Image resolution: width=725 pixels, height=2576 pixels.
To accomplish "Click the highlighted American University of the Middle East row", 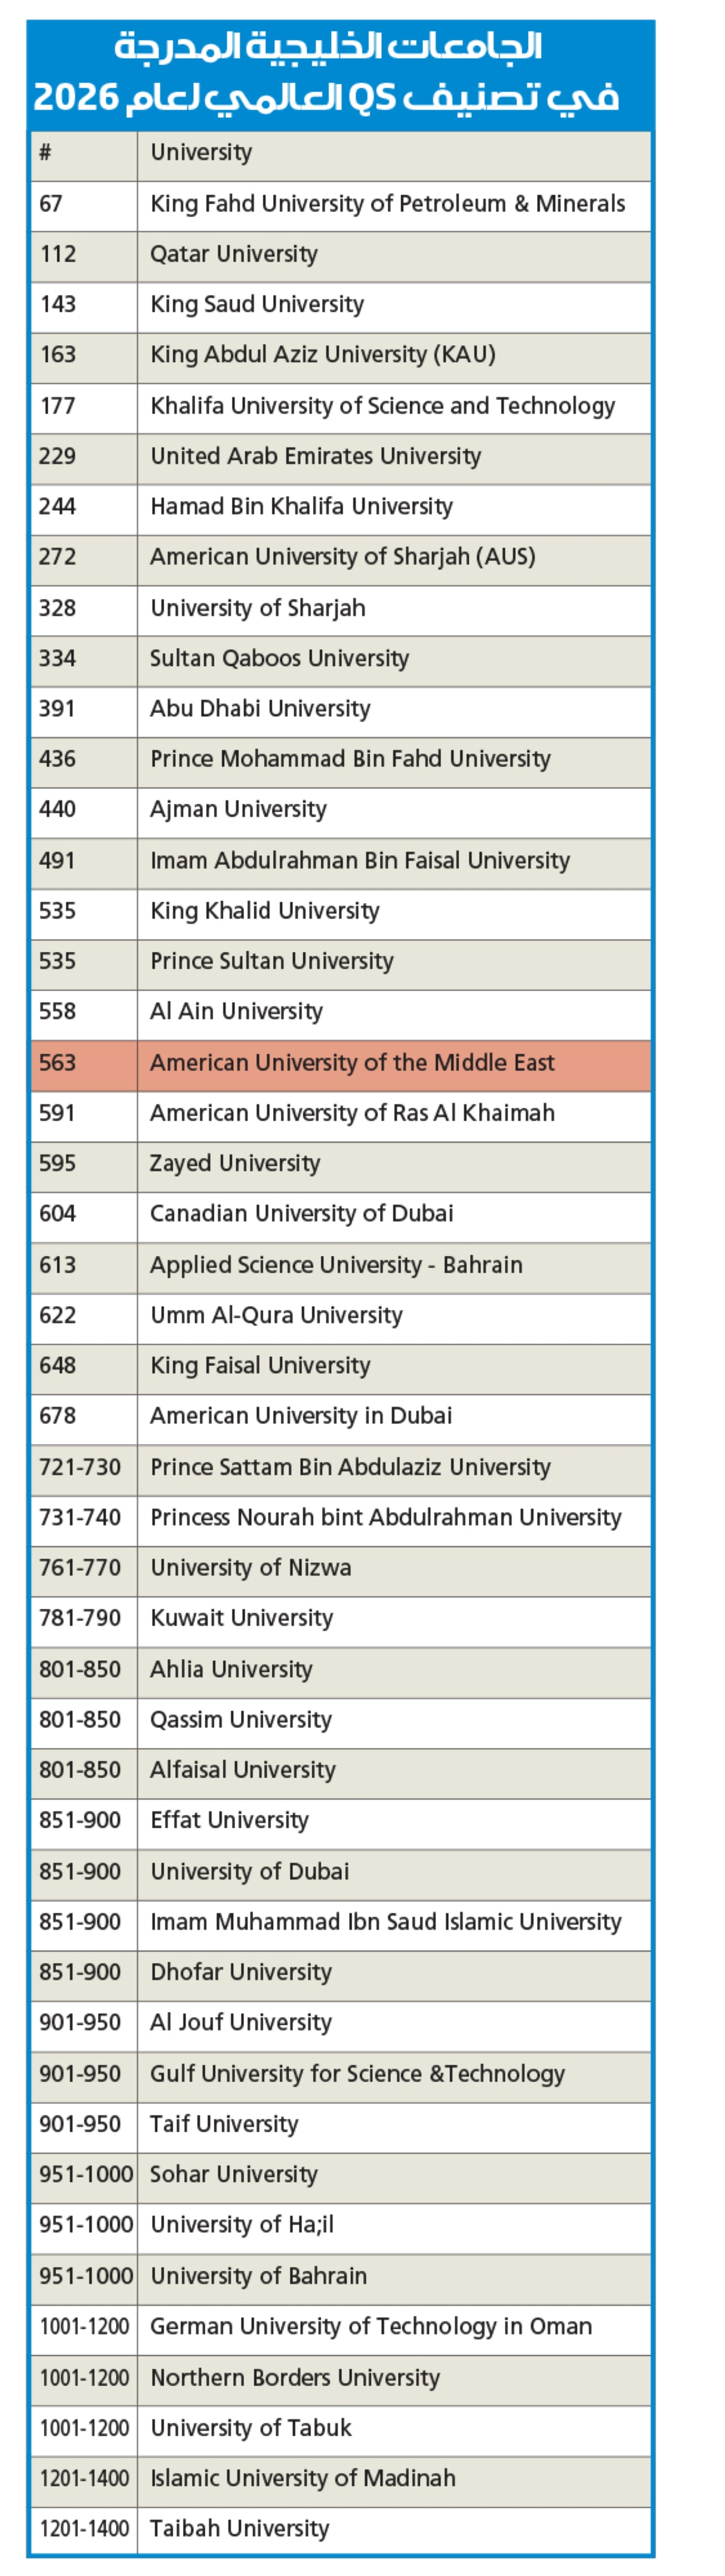I will coord(352,1063).
